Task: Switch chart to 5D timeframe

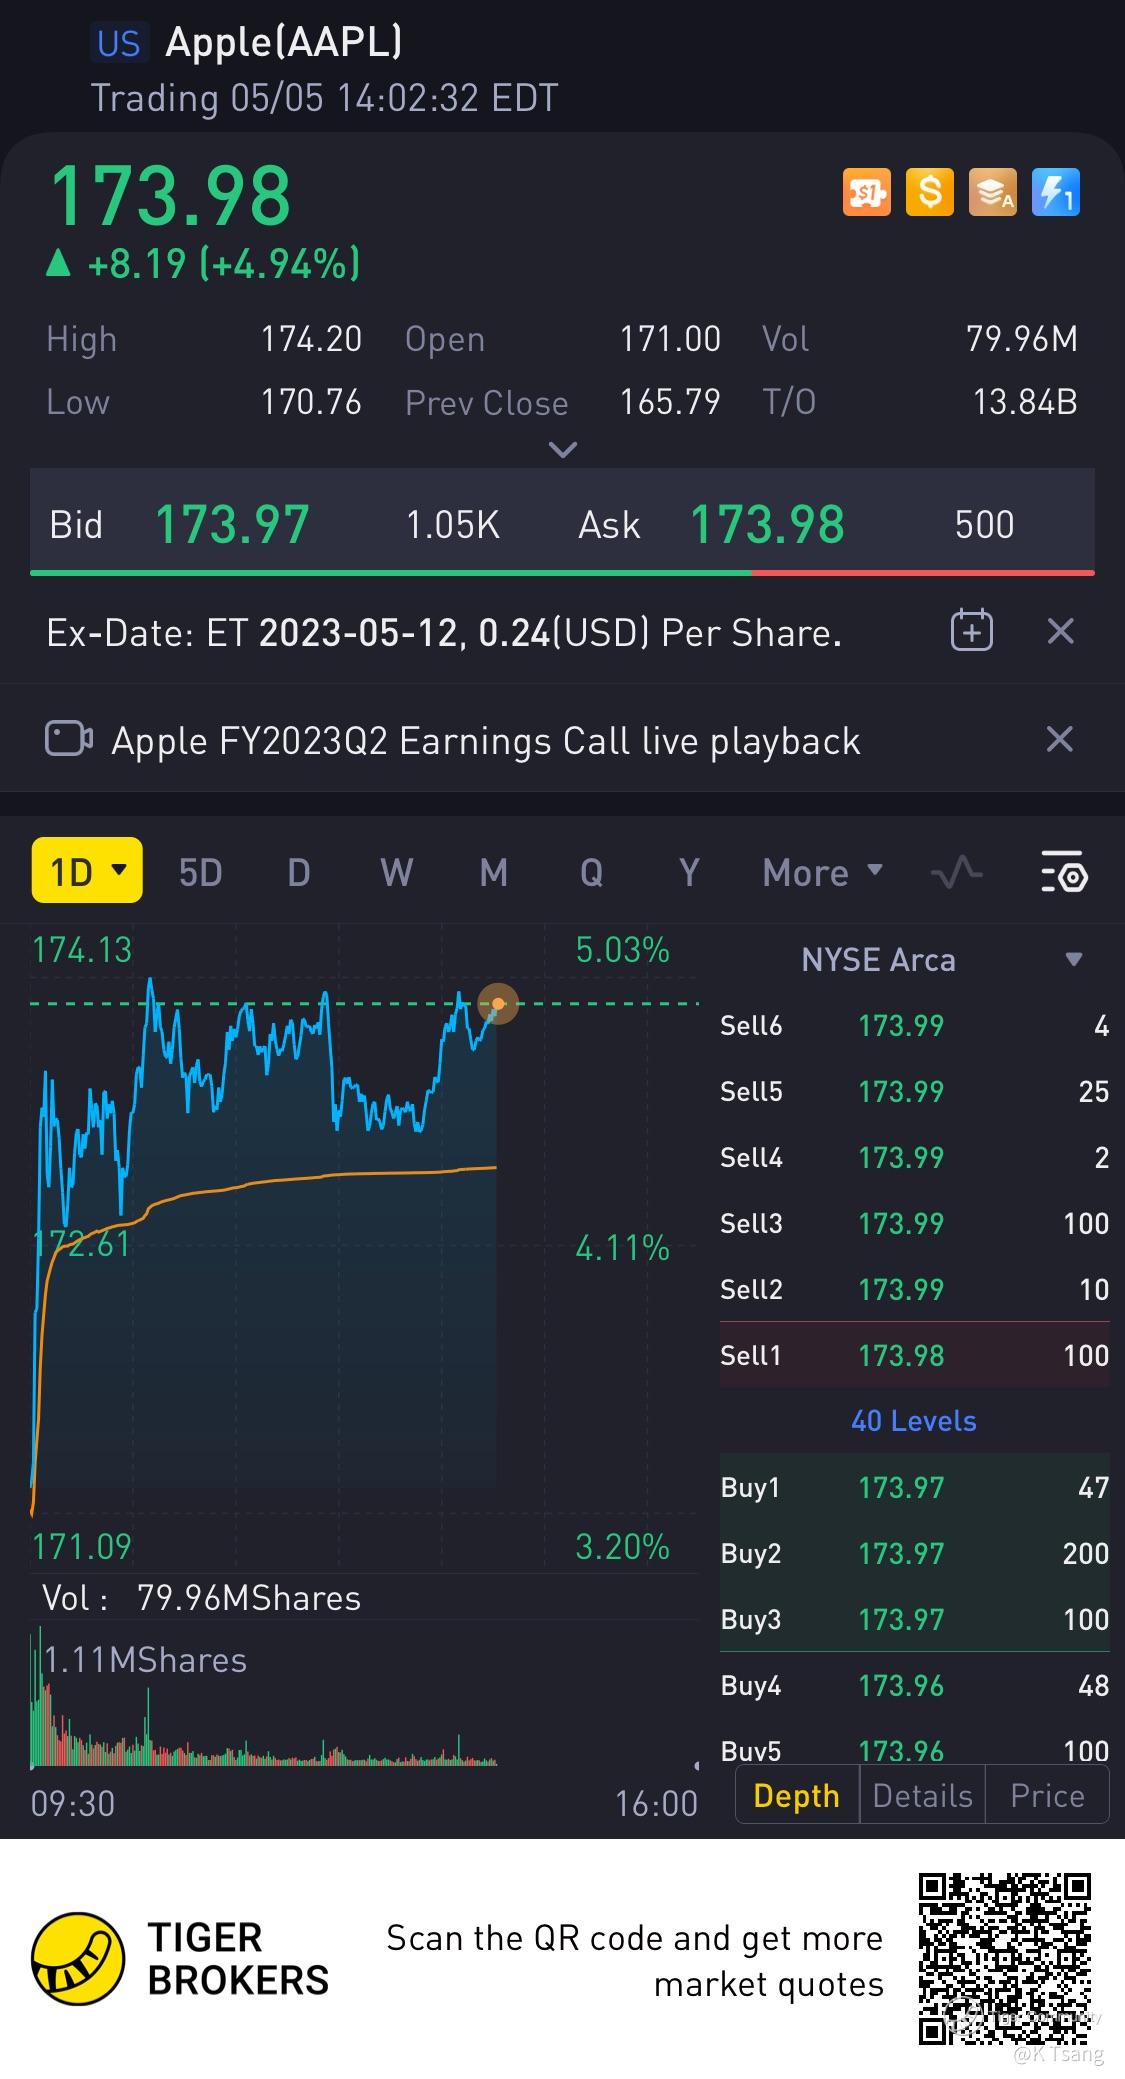Action: 200,872
